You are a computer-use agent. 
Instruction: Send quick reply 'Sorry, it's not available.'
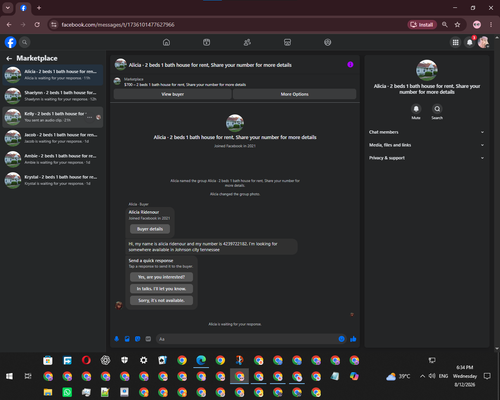(x=161, y=300)
